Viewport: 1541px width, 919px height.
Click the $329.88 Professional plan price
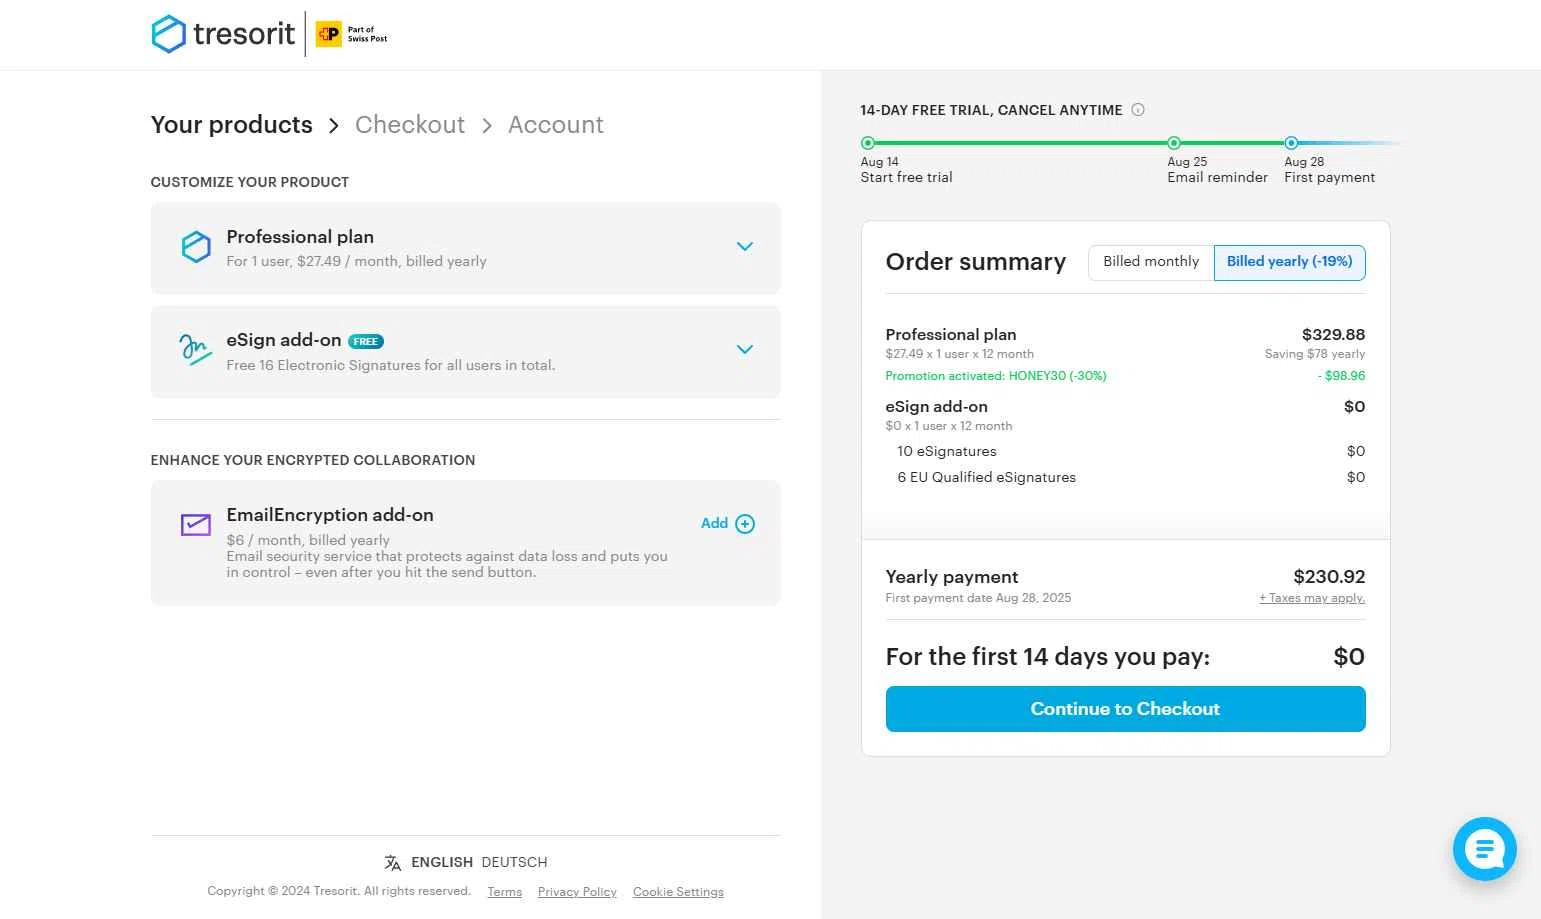1333,335
